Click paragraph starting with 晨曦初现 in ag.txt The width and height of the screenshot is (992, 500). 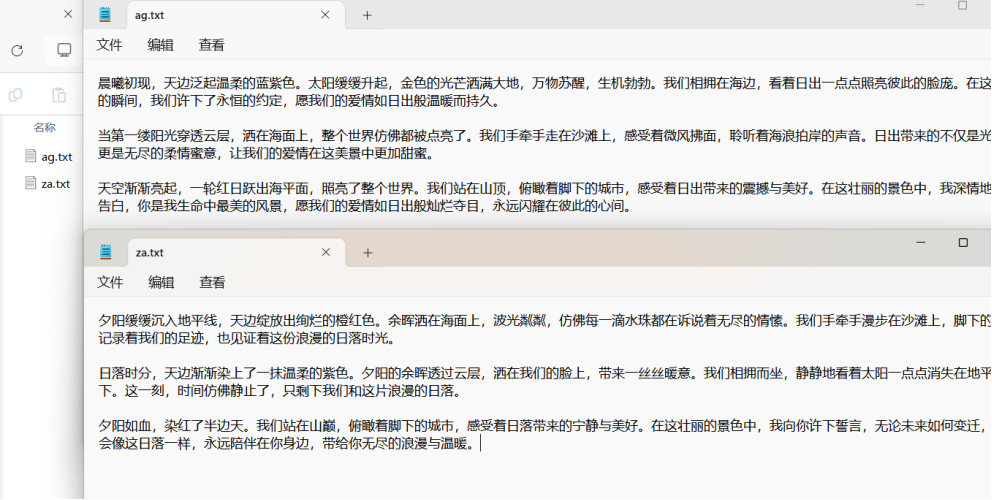(x=545, y=91)
